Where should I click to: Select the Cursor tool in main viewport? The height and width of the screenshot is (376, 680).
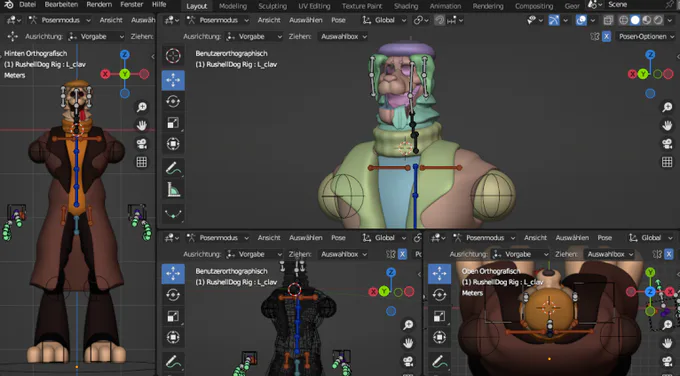[x=173, y=56]
